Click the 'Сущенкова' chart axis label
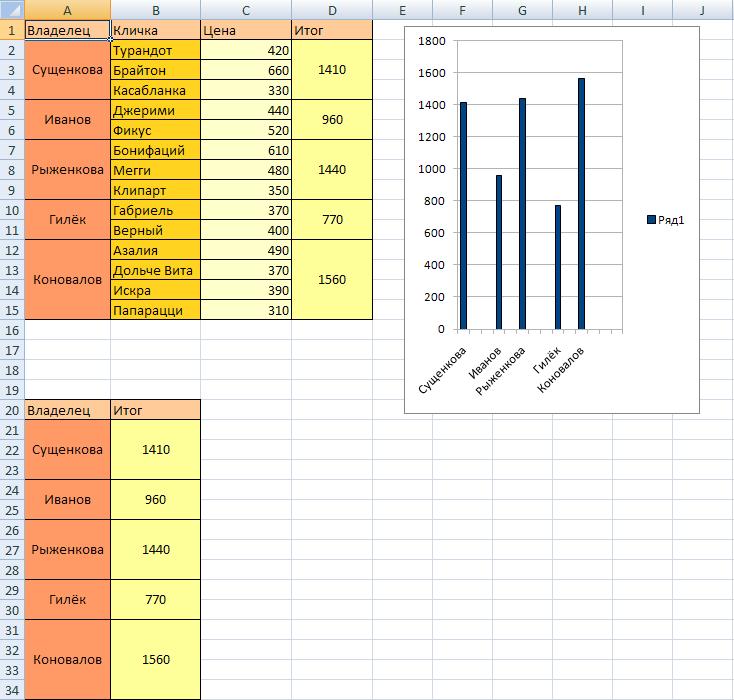 (442, 370)
